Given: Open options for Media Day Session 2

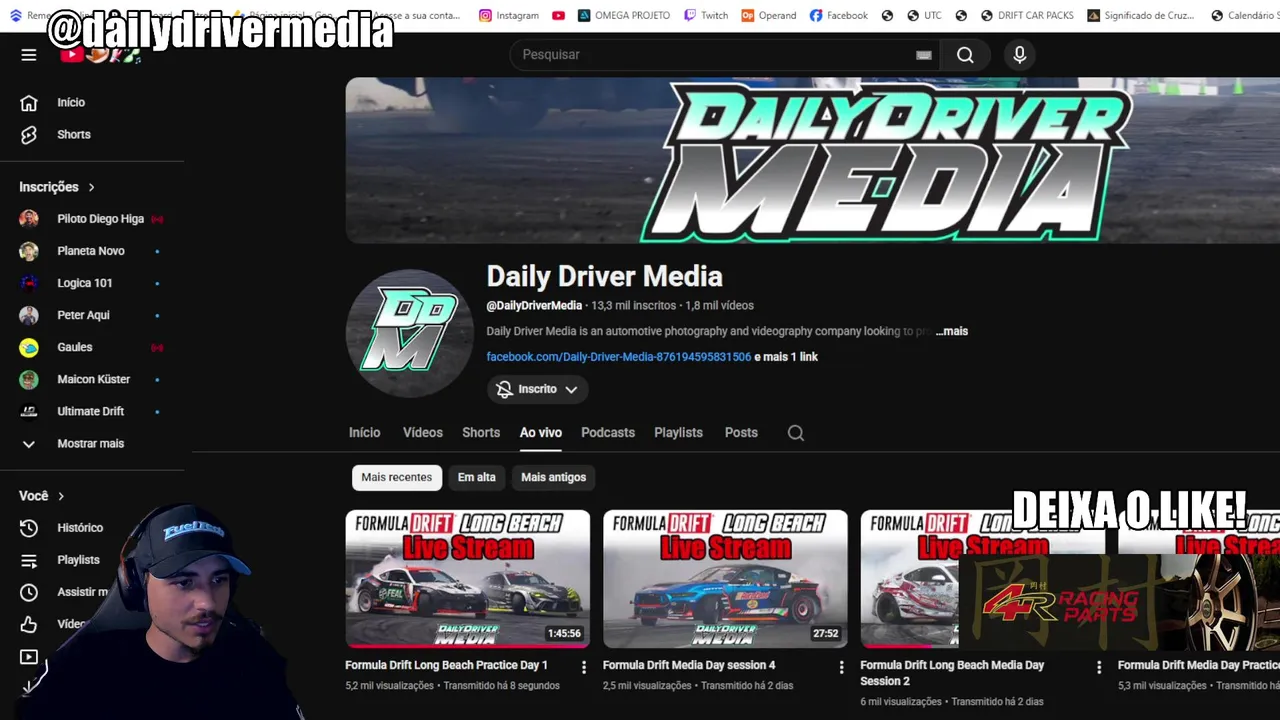Looking at the screenshot, I should coord(1099,667).
